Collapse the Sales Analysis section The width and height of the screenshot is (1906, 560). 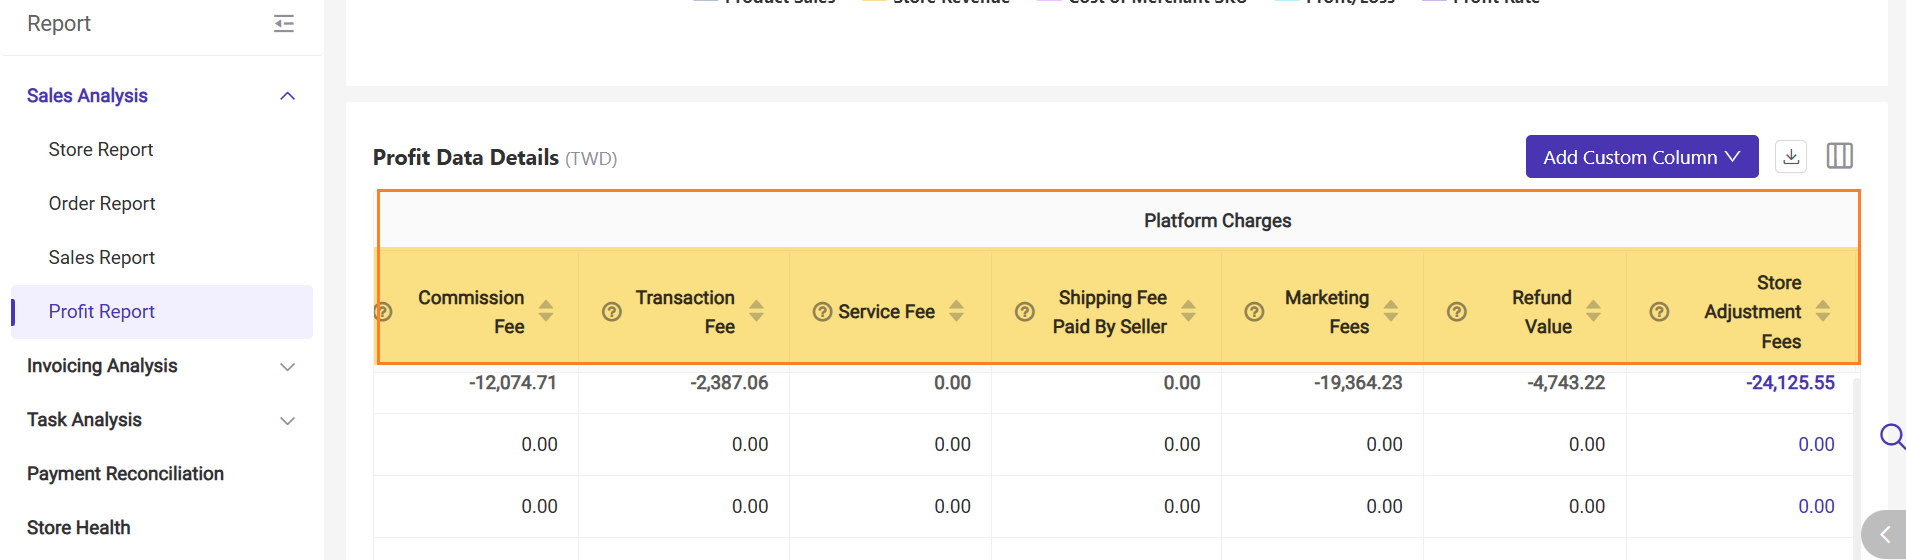click(287, 96)
